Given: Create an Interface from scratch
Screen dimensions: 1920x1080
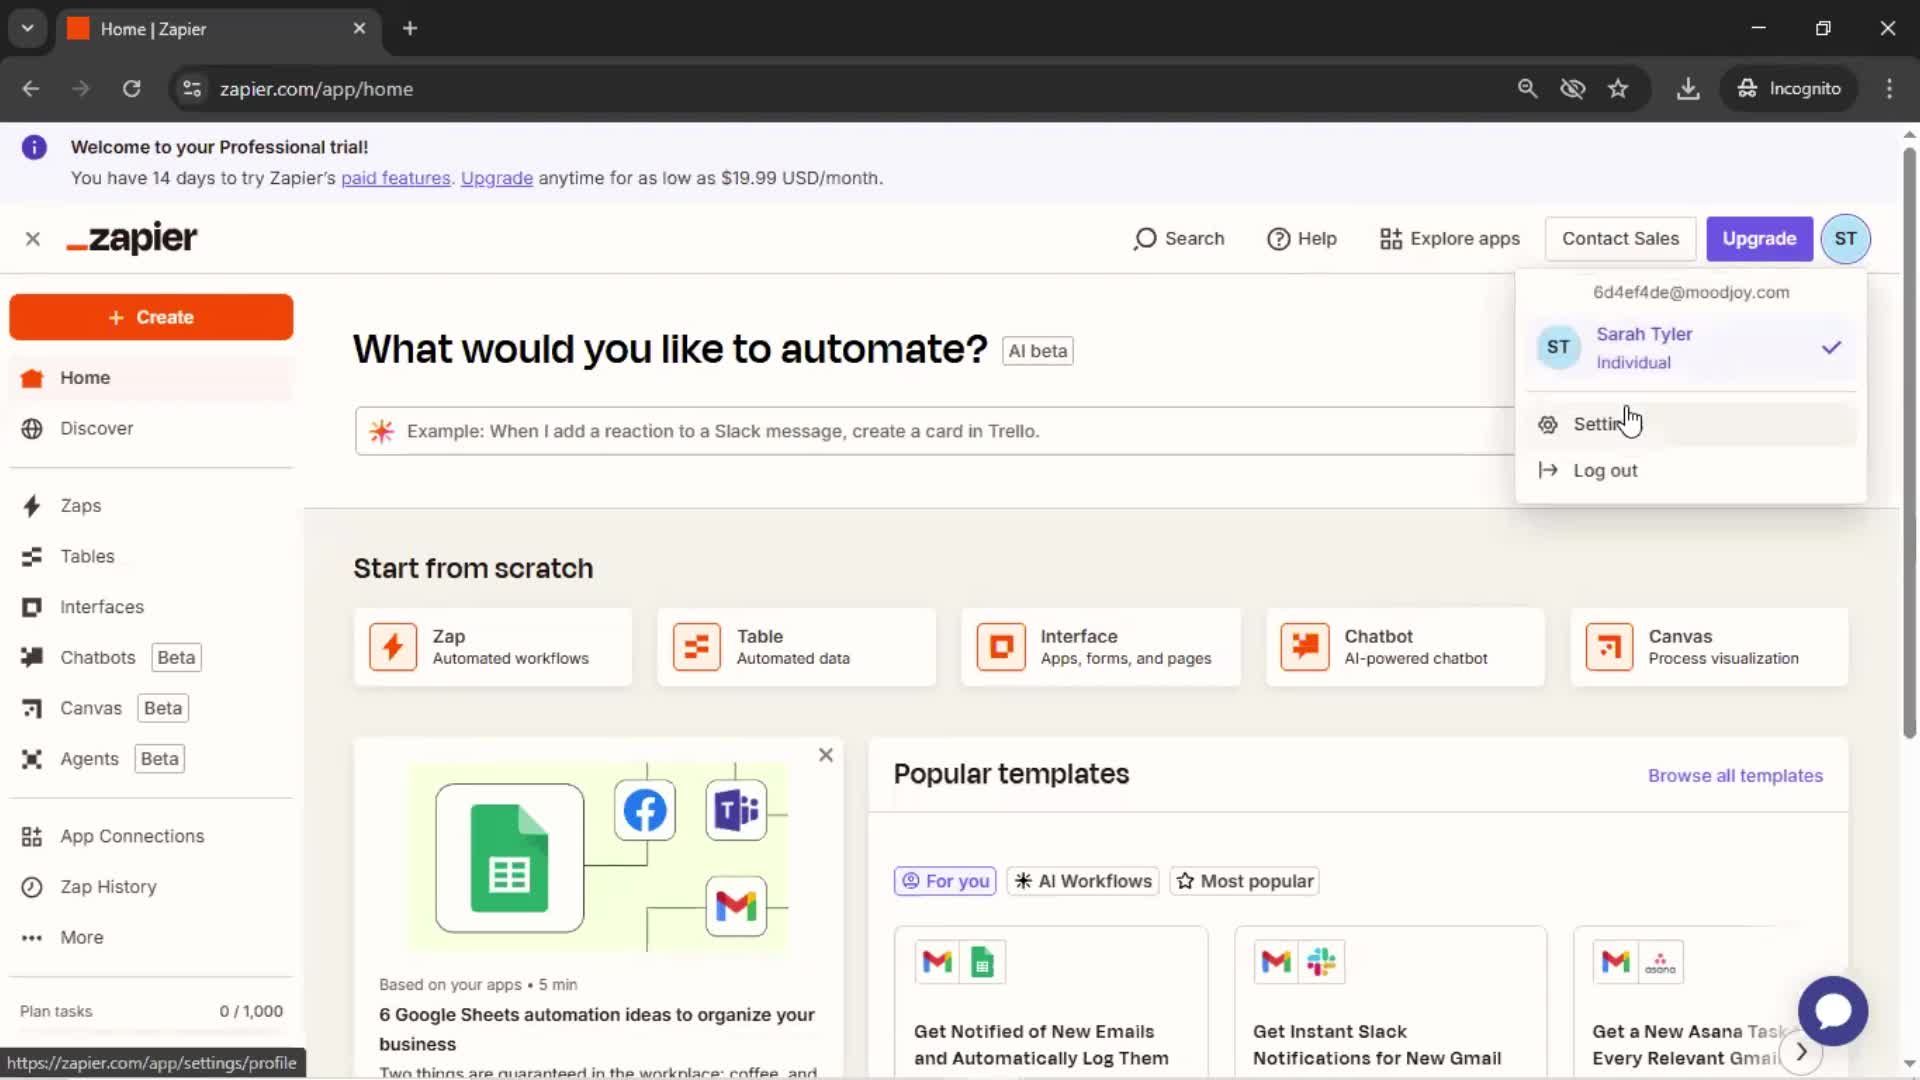Looking at the screenshot, I should click(x=1101, y=647).
